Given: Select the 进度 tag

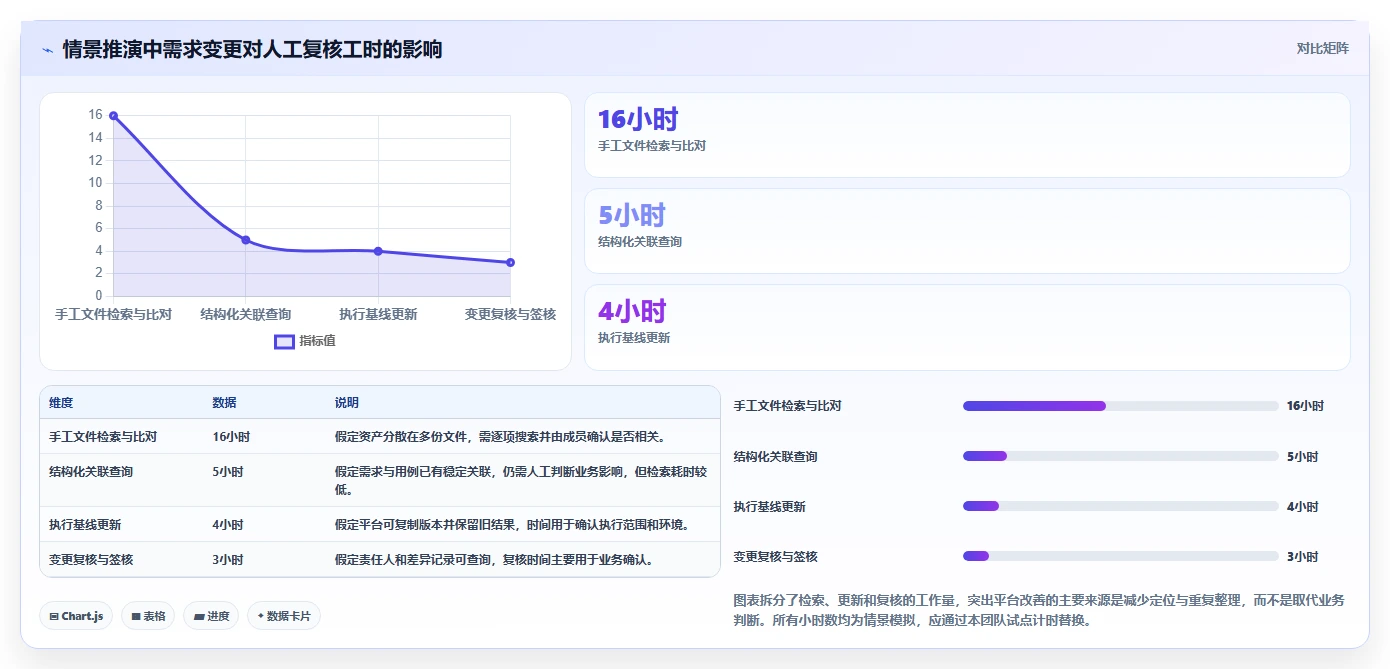Looking at the screenshot, I should click(x=211, y=616).
